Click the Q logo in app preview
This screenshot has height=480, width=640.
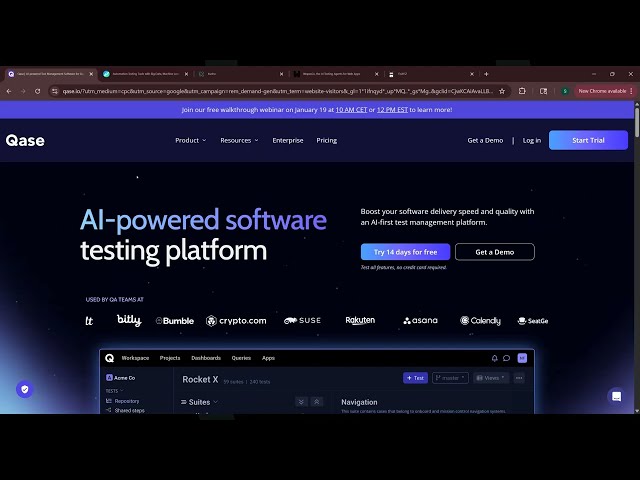point(109,358)
